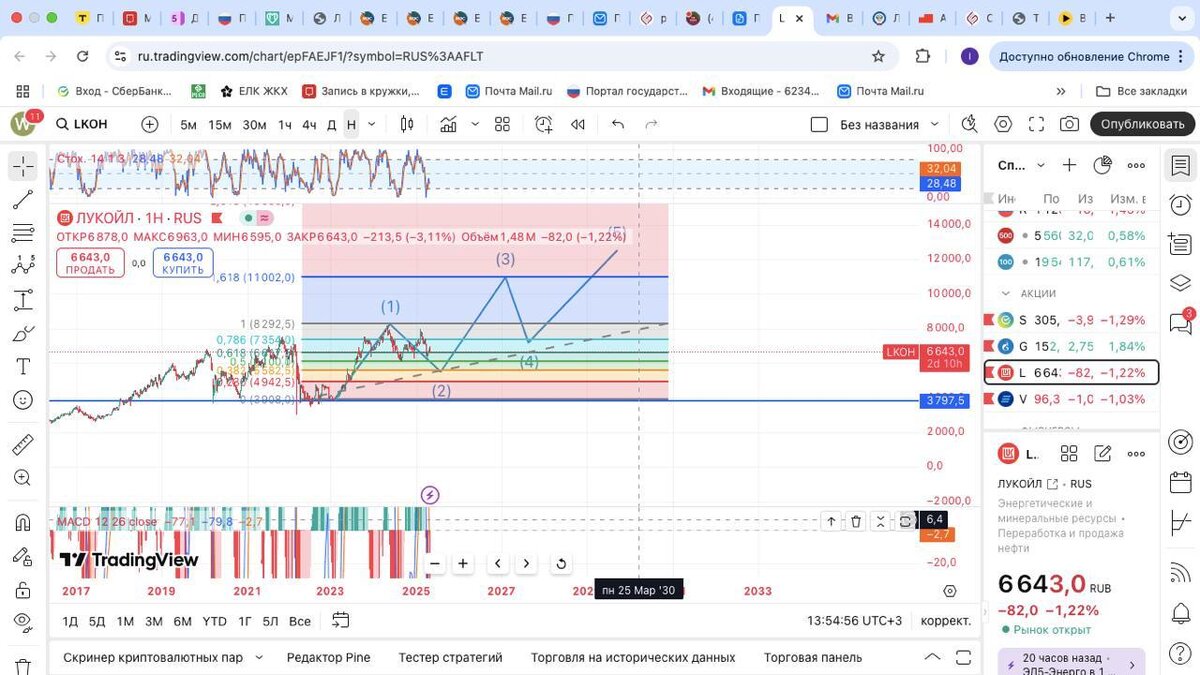Expand the timeframe interval dropdown arrow

click(x=372, y=125)
